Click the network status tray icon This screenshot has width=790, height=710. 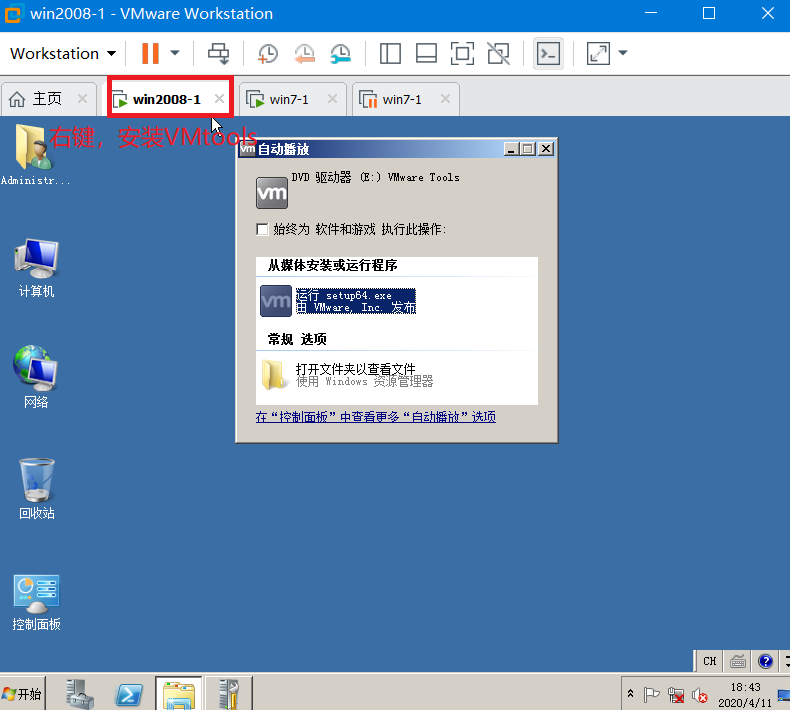coord(676,695)
